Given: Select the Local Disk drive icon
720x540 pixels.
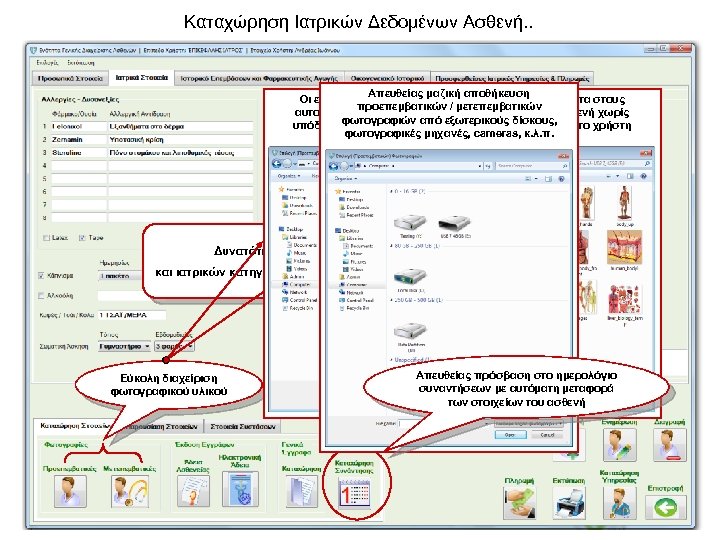Looking at the screenshot, I should coord(410,278).
